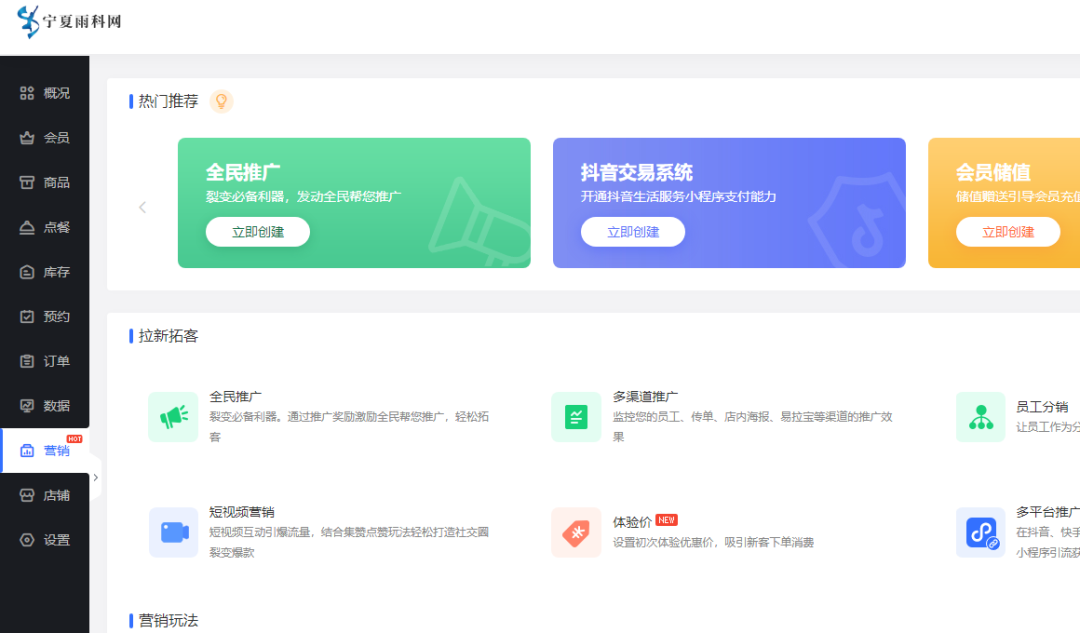
Task: Click the 营销玩法 section heading
Action: [x=168, y=621]
